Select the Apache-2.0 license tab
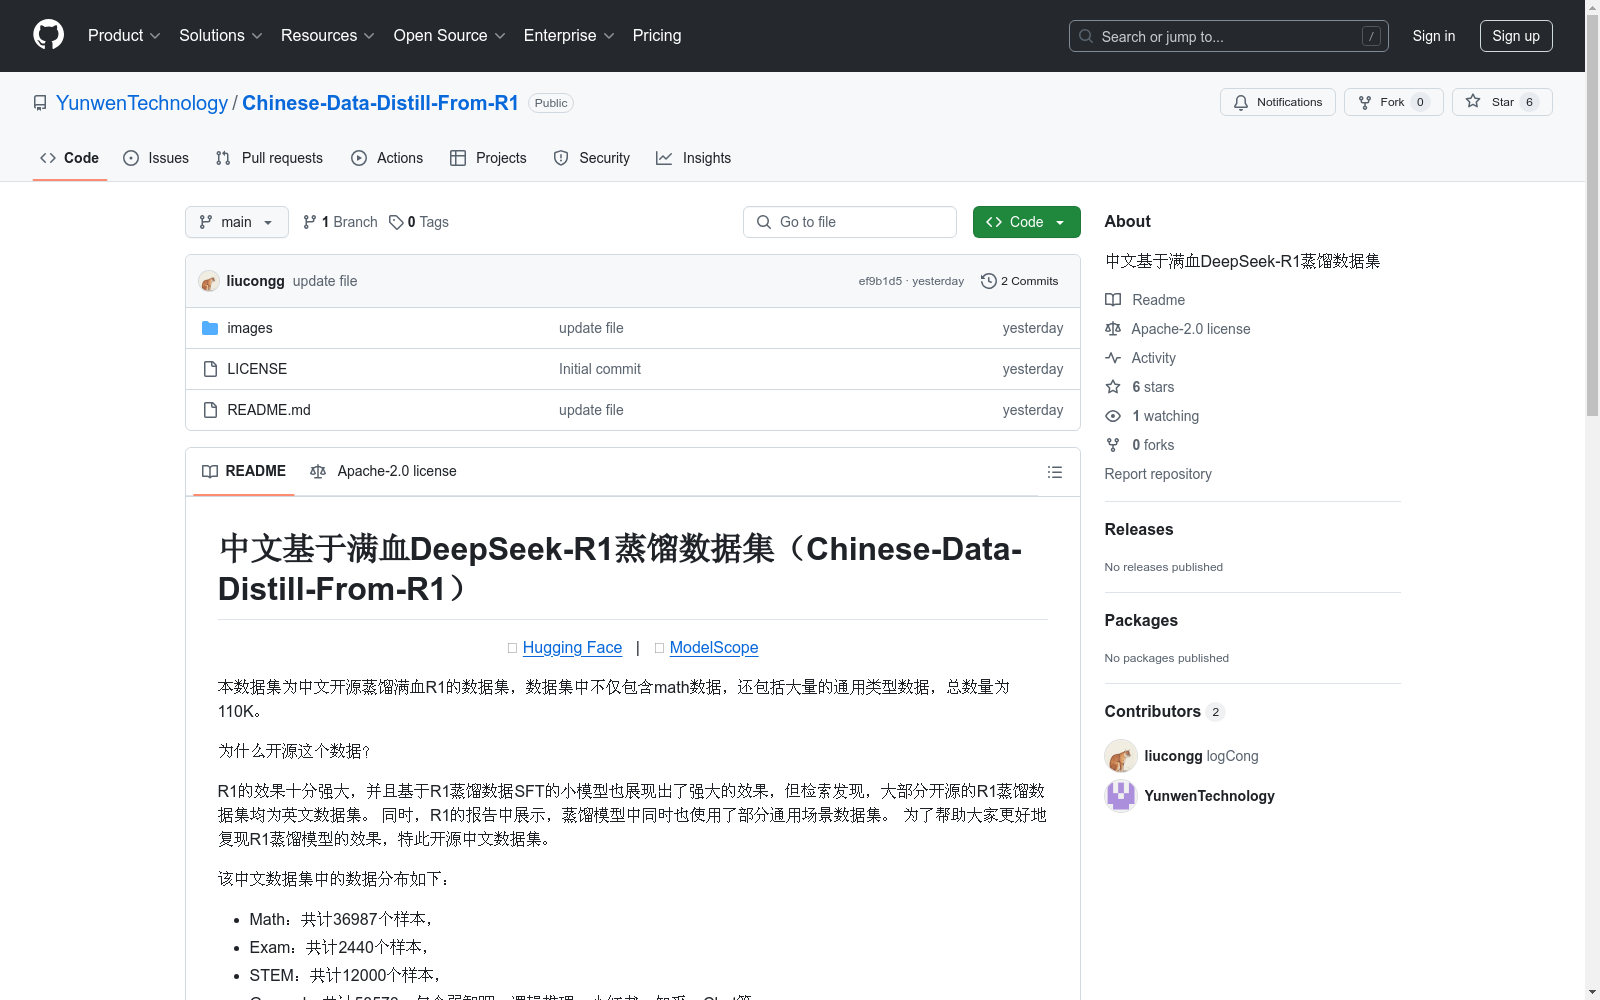This screenshot has height=1000, width=1600. 384,471
